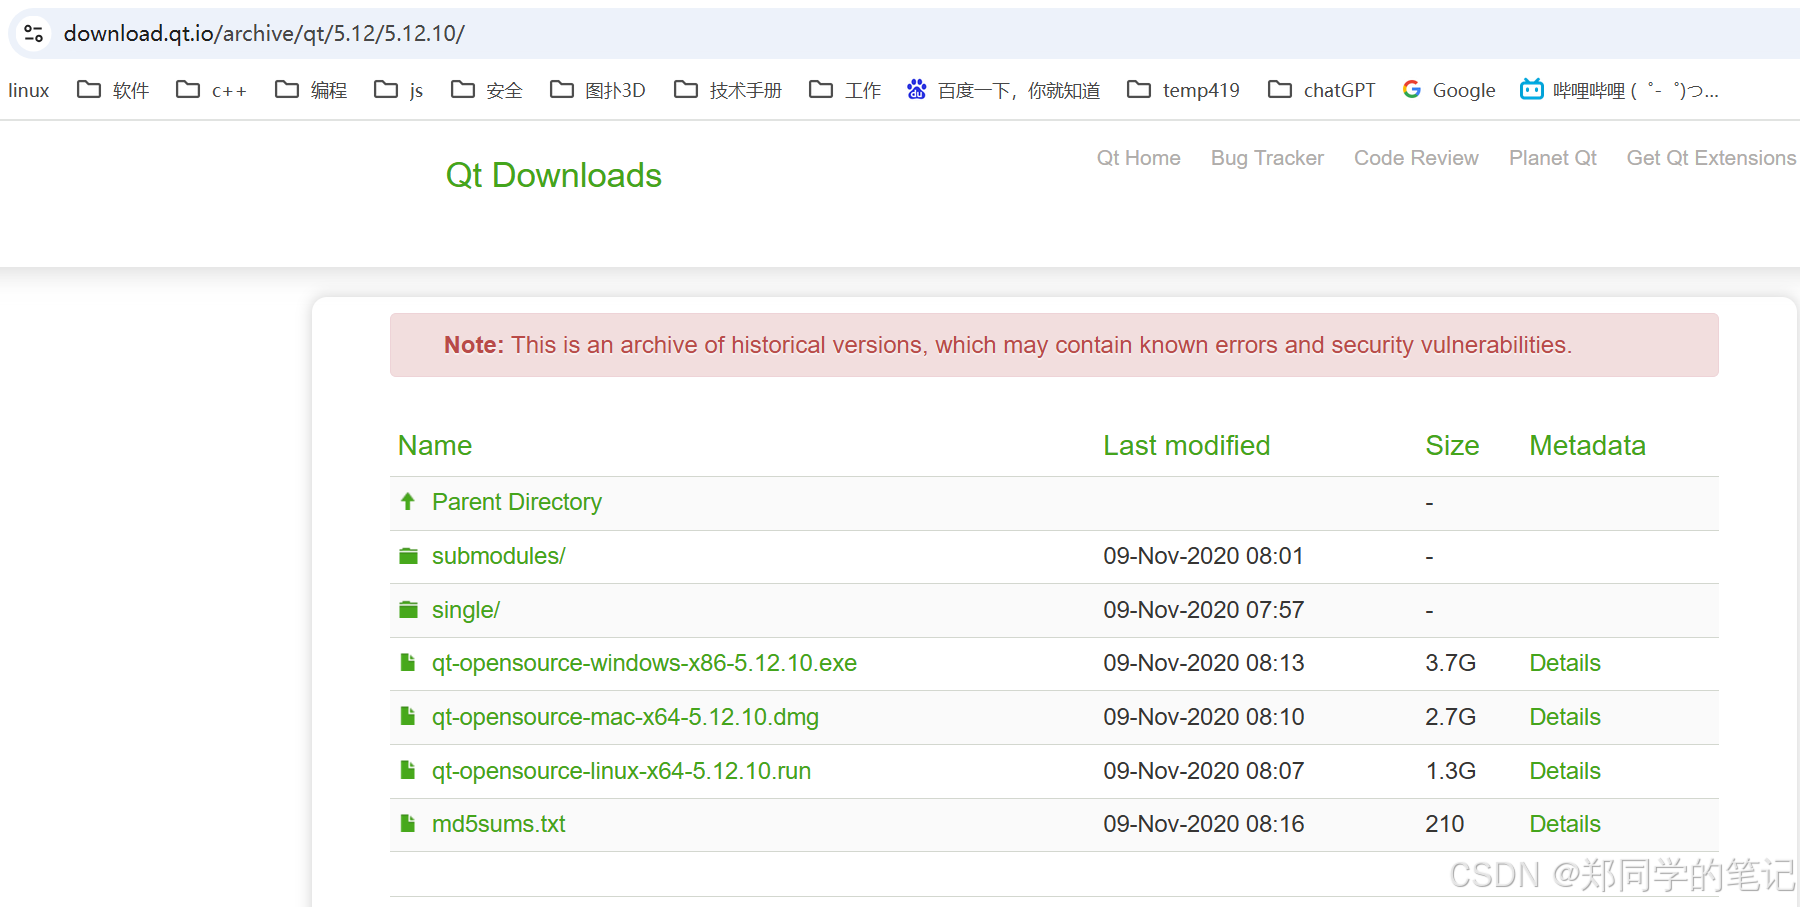Click the address bar URL

[264, 33]
